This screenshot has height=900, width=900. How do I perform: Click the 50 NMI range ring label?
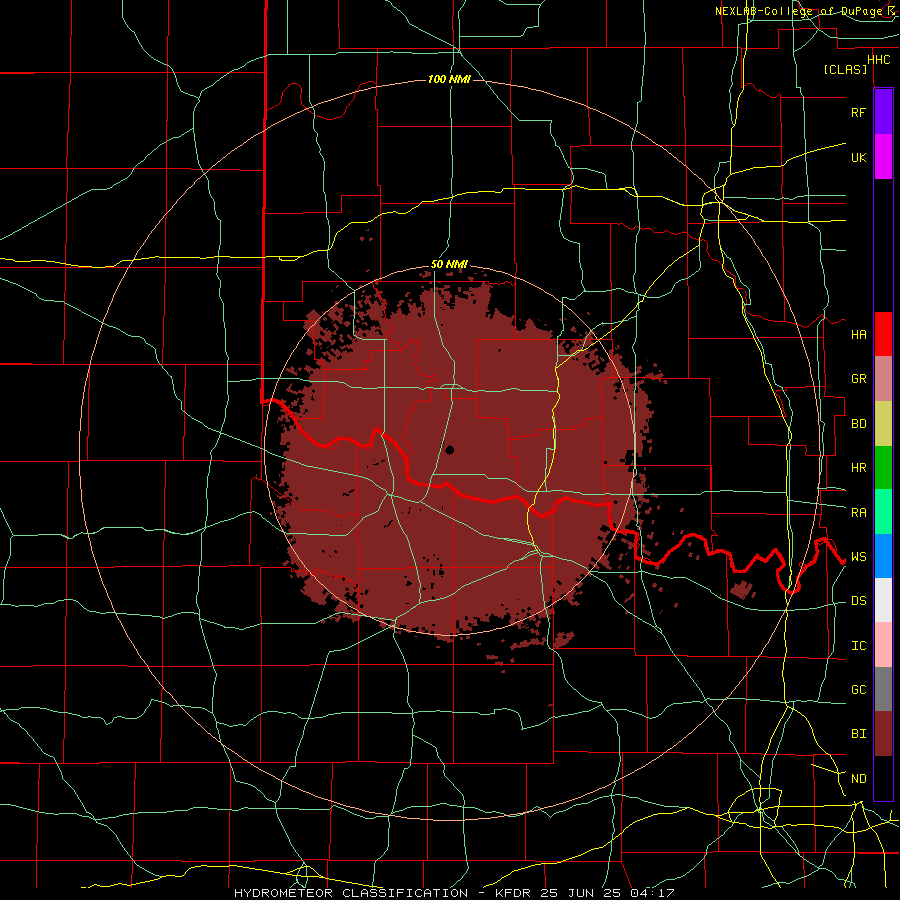tap(449, 265)
